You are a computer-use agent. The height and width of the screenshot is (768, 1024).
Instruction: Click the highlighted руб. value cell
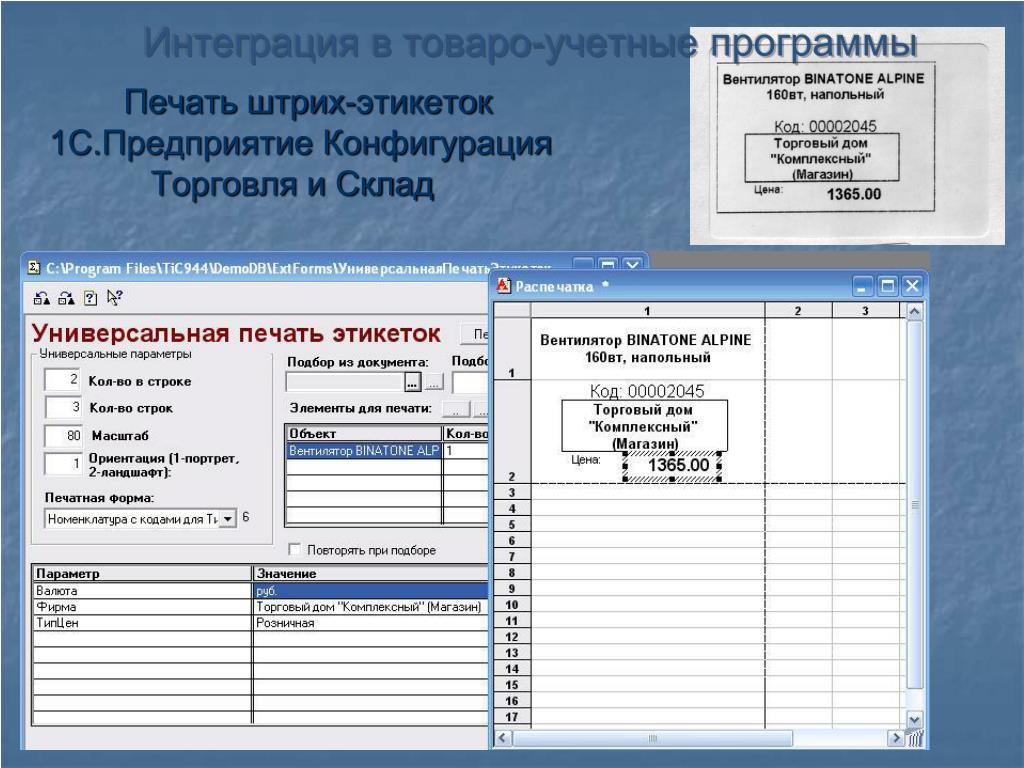[x=371, y=590]
